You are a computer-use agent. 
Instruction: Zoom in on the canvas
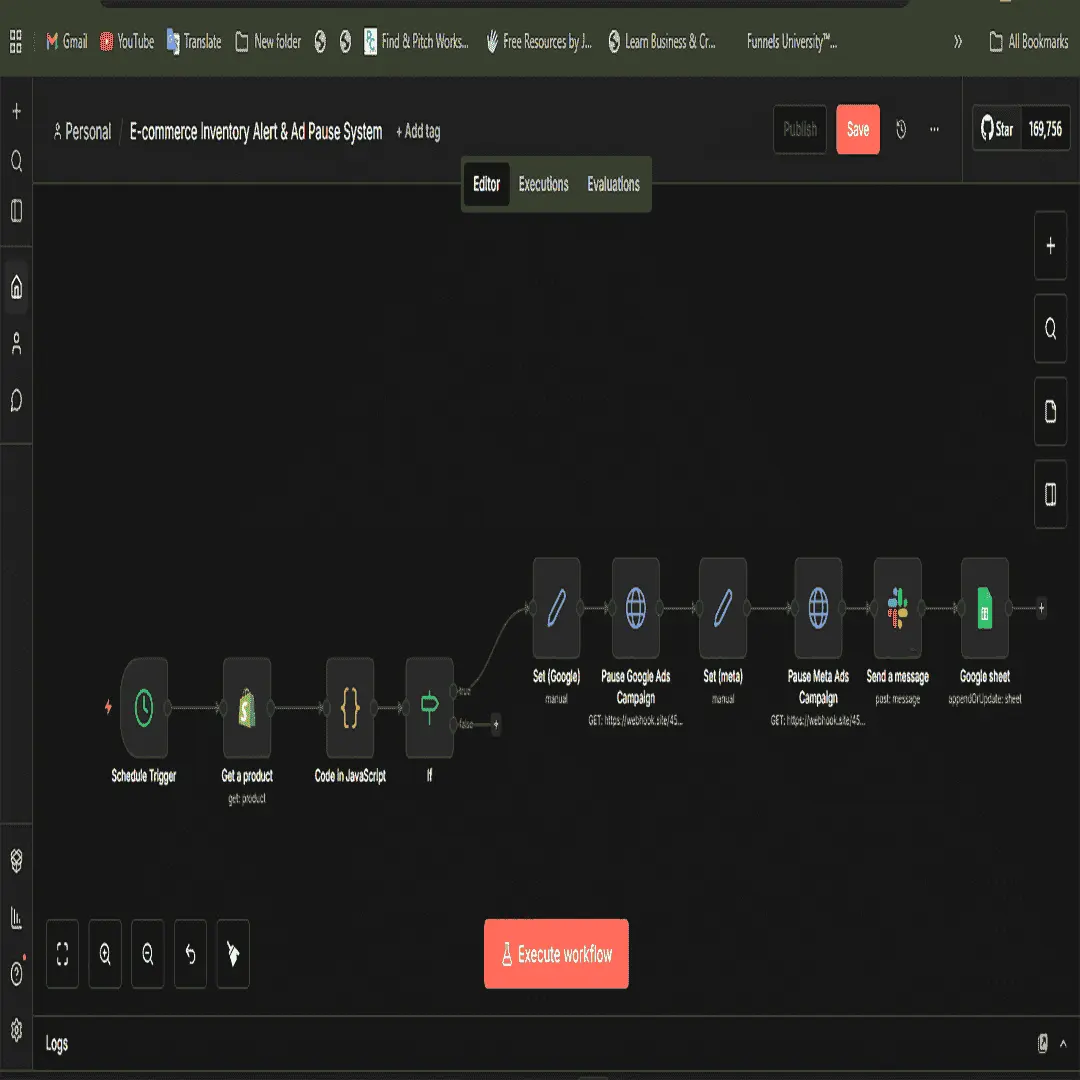pos(105,954)
